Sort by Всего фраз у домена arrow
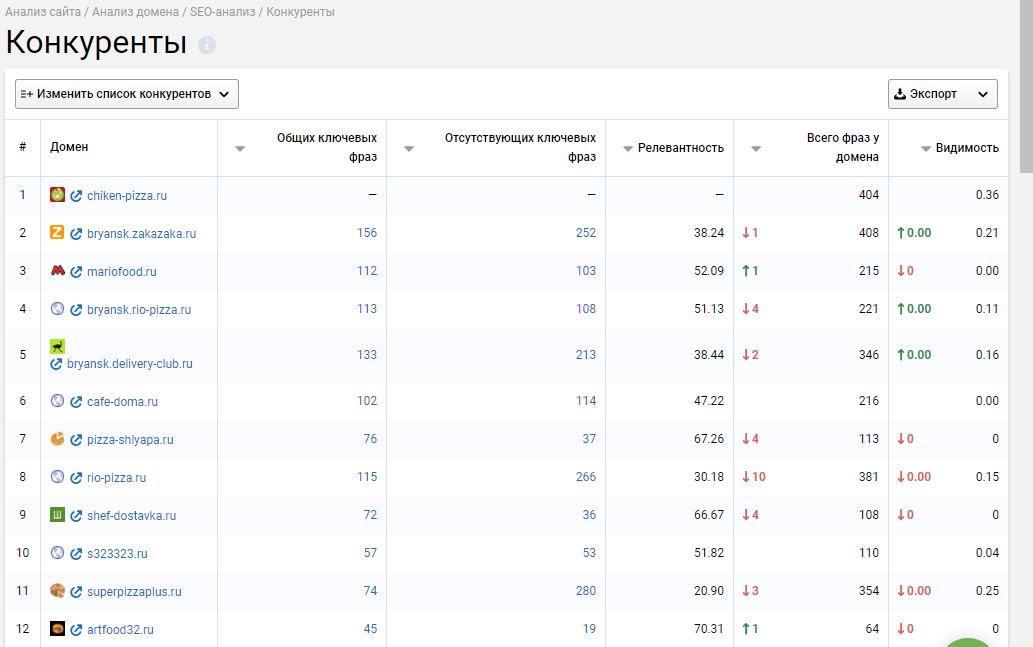This screenshot has height=647, width=1033. click(756, 149)
